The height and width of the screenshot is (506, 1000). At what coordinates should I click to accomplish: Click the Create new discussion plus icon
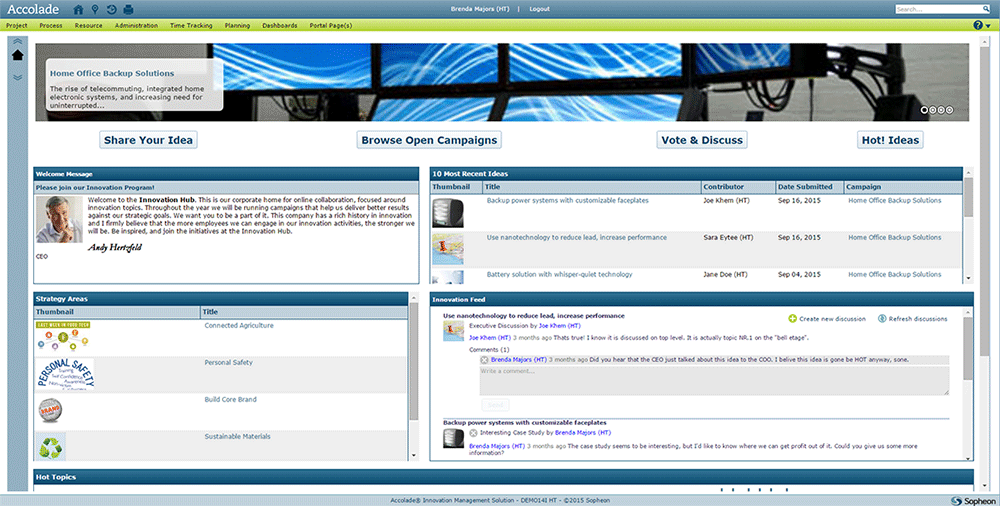click(793, 318)
